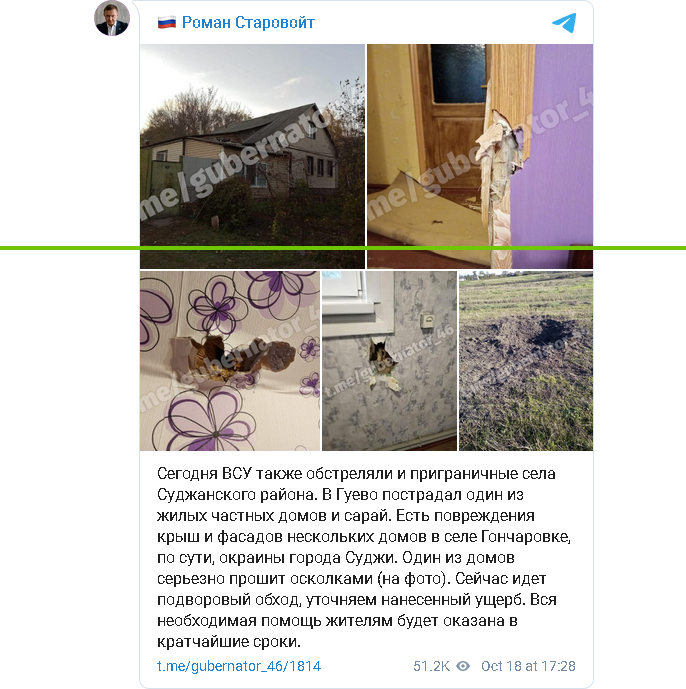
Task: Click the Oct 18 at 17:28 timestamp
Action: pyautogui.click(x=528, y=666)
